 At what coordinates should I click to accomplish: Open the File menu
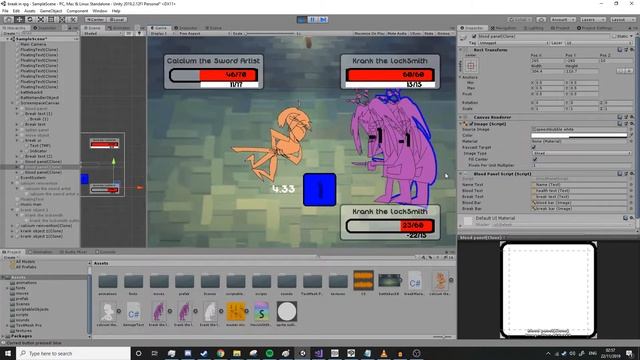coord(5,11)
